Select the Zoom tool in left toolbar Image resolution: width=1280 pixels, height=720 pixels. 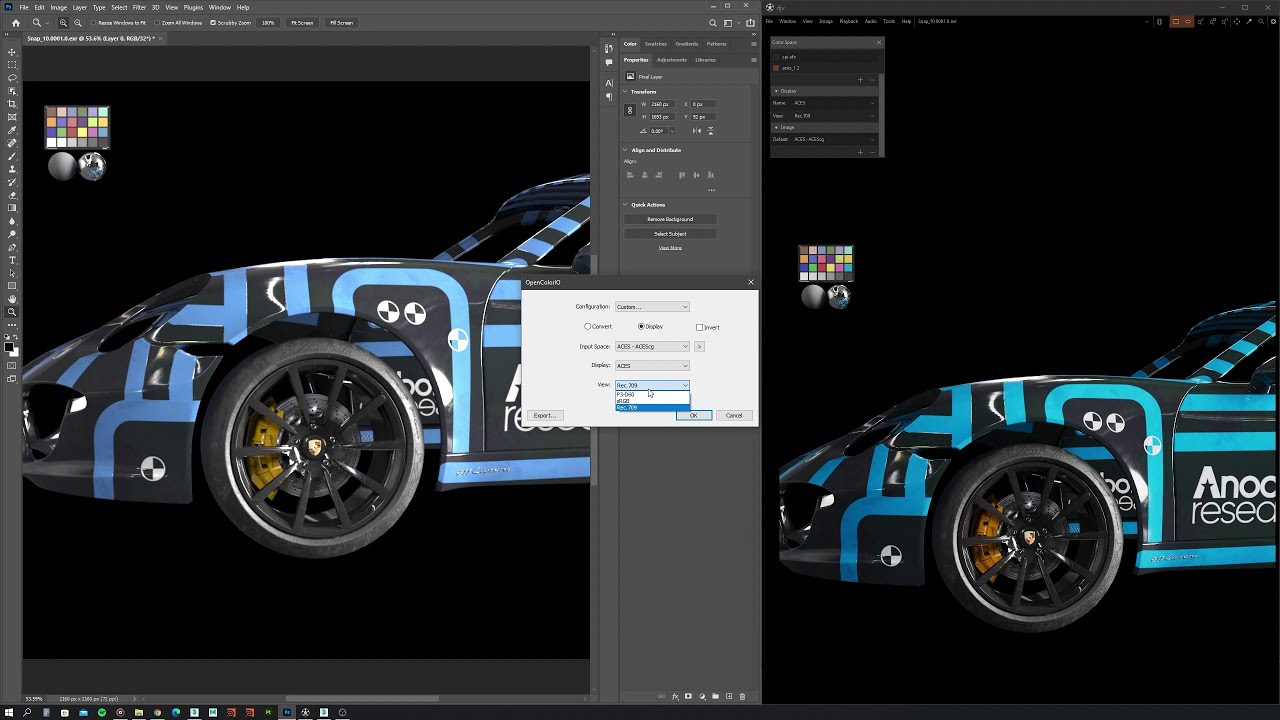tap(12, 312)
